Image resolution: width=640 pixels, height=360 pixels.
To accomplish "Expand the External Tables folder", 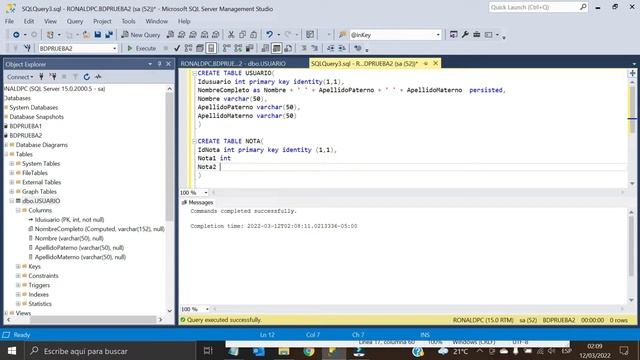I will point(12,182).
